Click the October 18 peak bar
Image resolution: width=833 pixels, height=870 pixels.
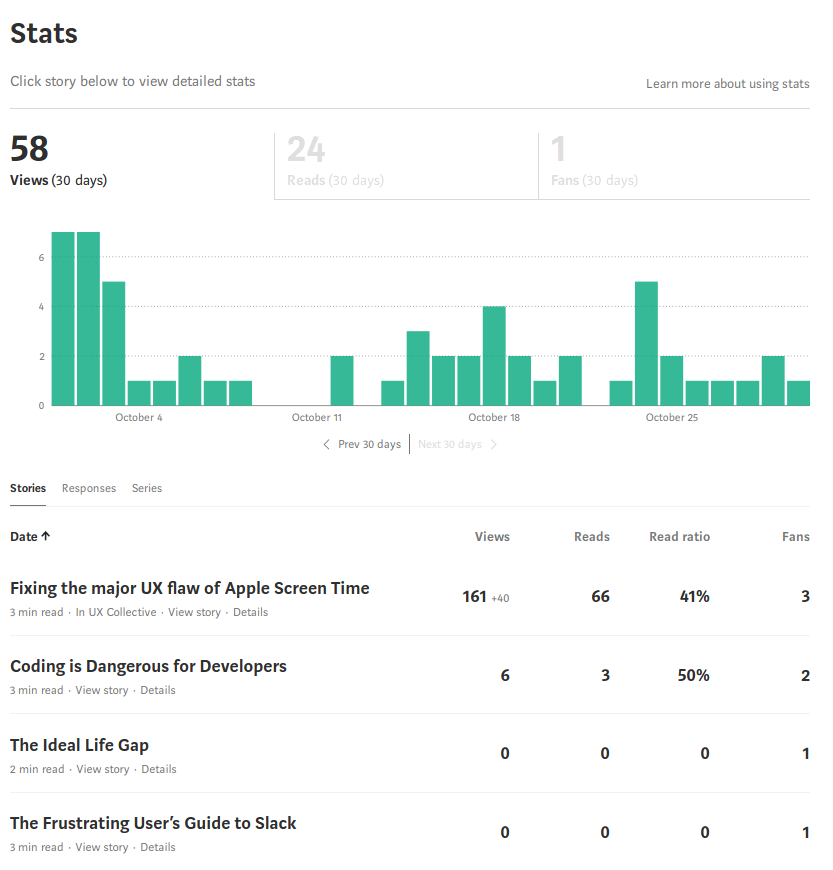[x=494, y=356]
